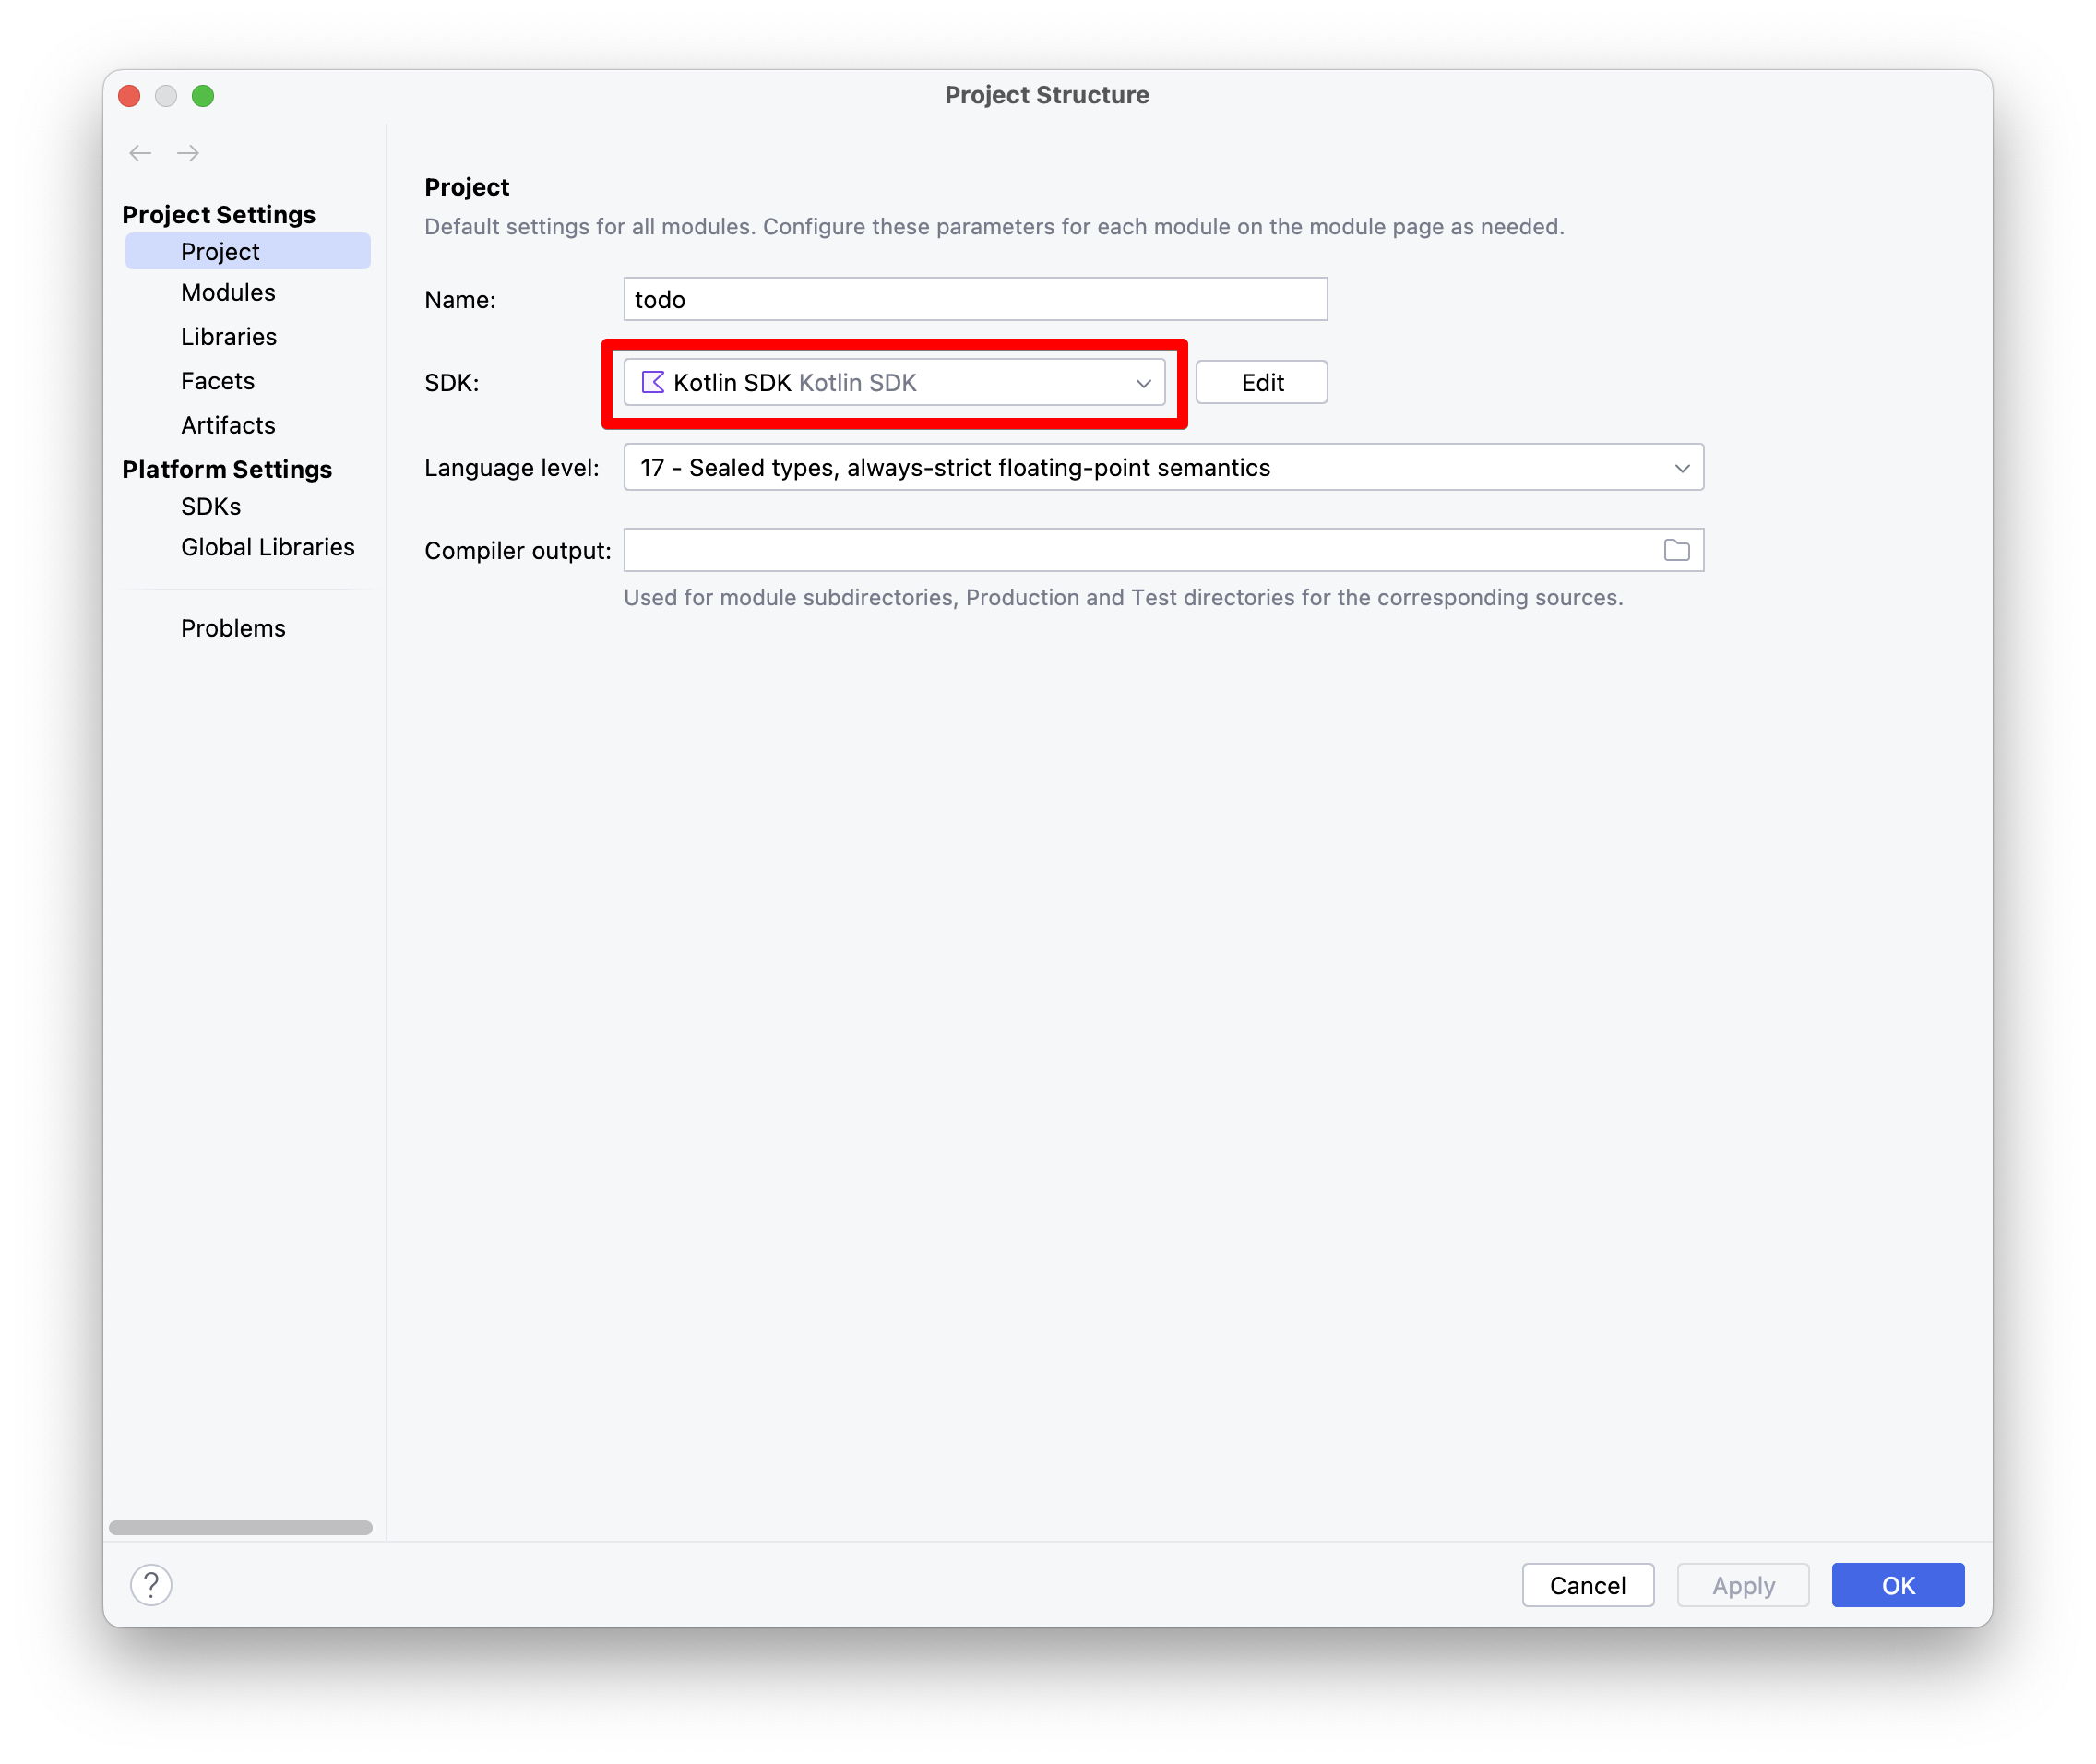Open the help question mark icon
The height and width of the screenshot is (1764, 2096).
pyautogui.click(x=151, y=1584)
